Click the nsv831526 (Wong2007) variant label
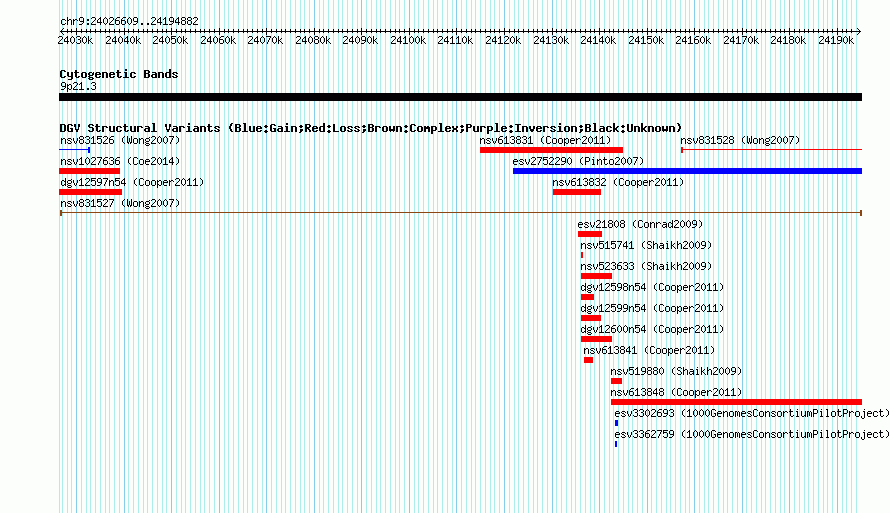Viewport: 890px width, 513px height. click(x=120, y=140)
